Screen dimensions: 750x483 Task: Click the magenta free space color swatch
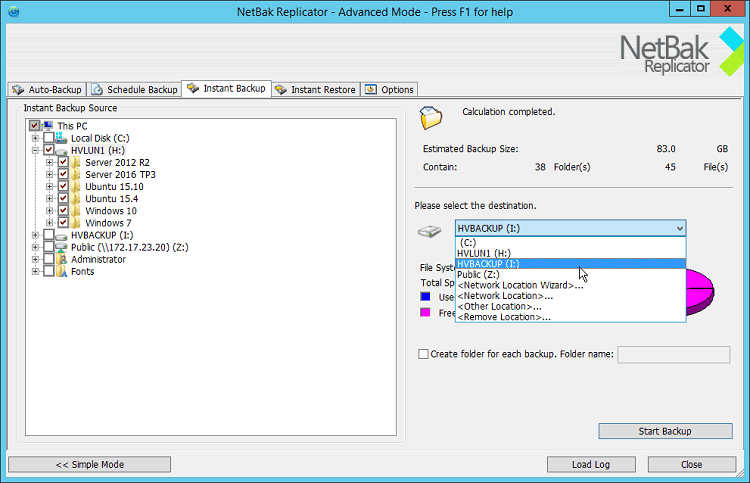click(x=427, y=312)
